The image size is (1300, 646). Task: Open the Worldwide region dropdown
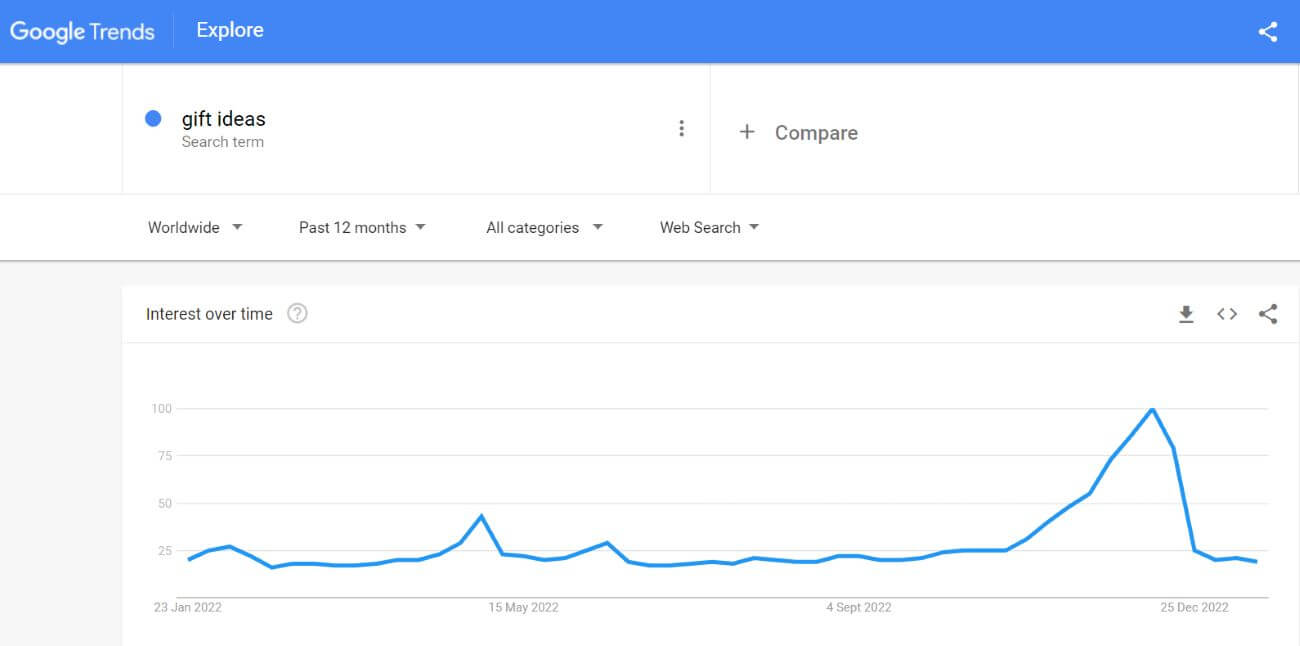[195, 227]
